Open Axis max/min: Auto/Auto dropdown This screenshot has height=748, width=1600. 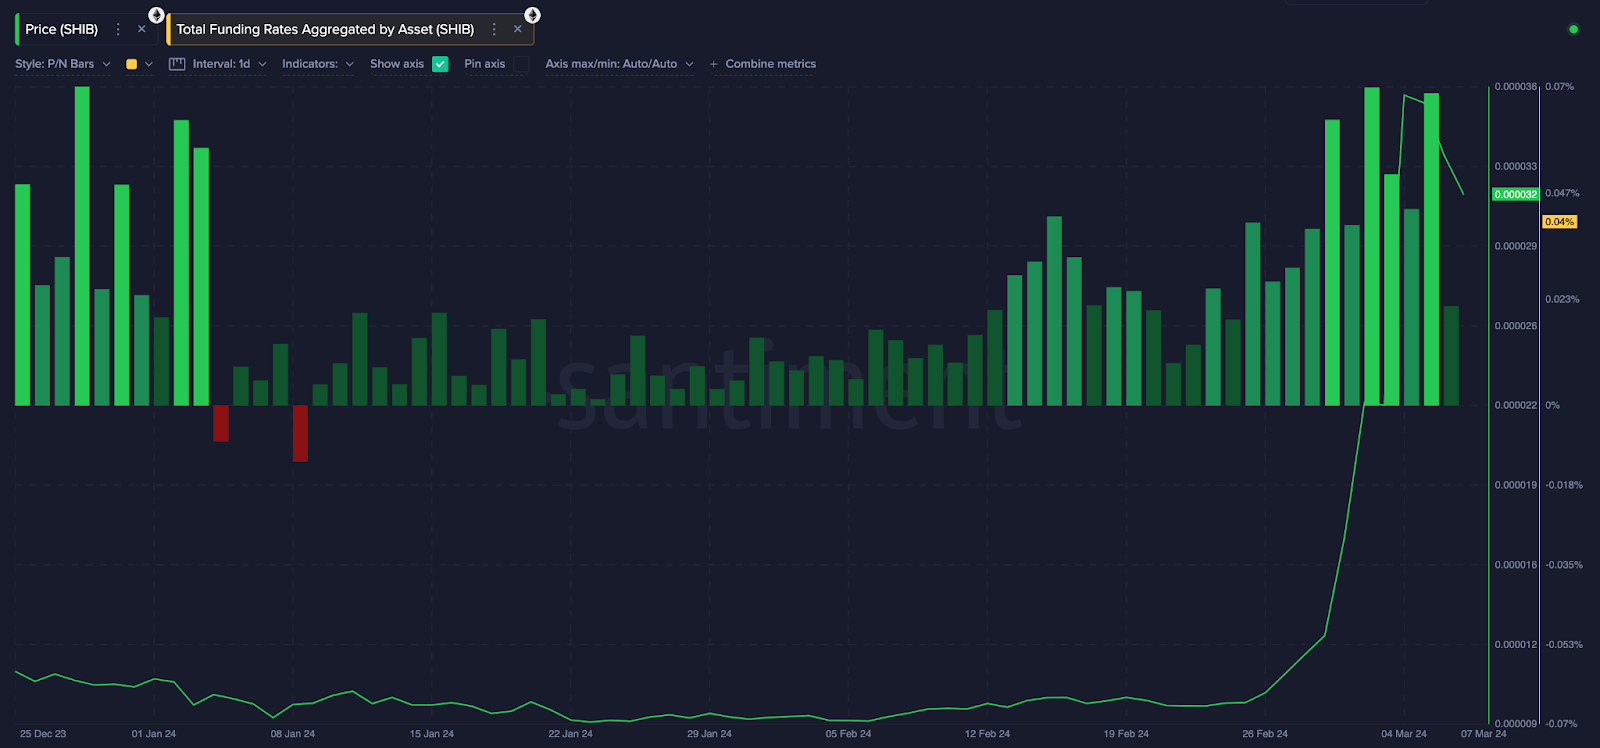pos(619,64)
